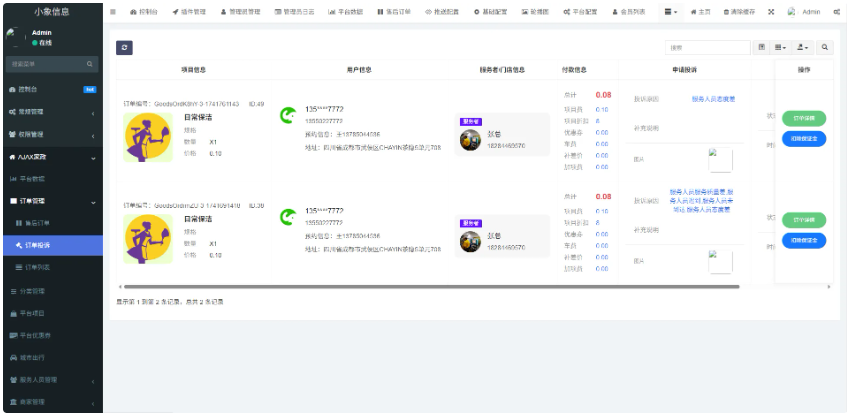This screenshot has height=417, width=847.
Task: Toggle the sidebar hamburger menu icon
Action: click(x=113, y=11)
